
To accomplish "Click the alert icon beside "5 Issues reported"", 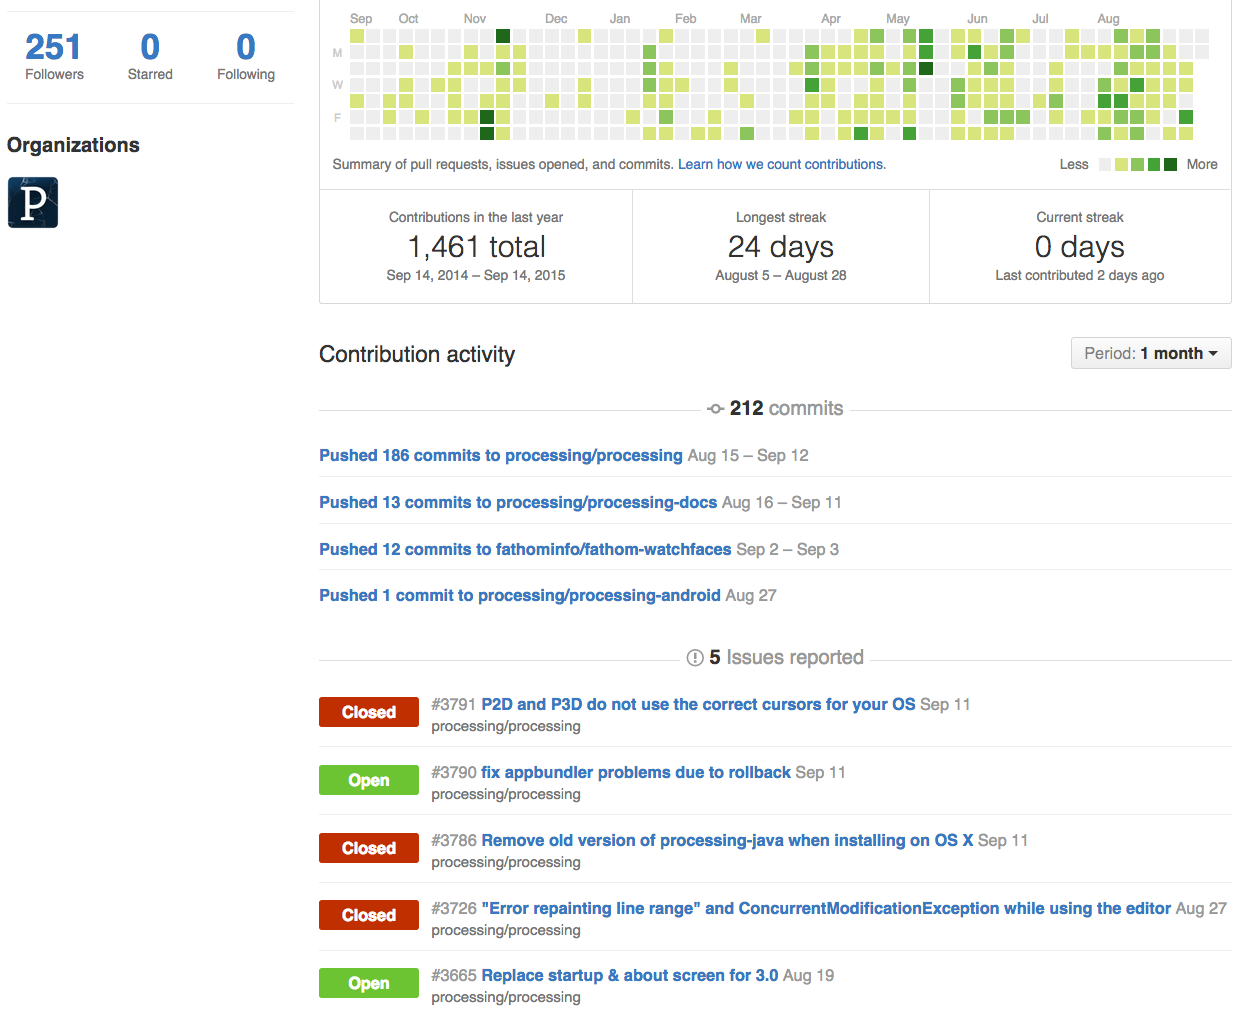I will [x=696, y=657].
